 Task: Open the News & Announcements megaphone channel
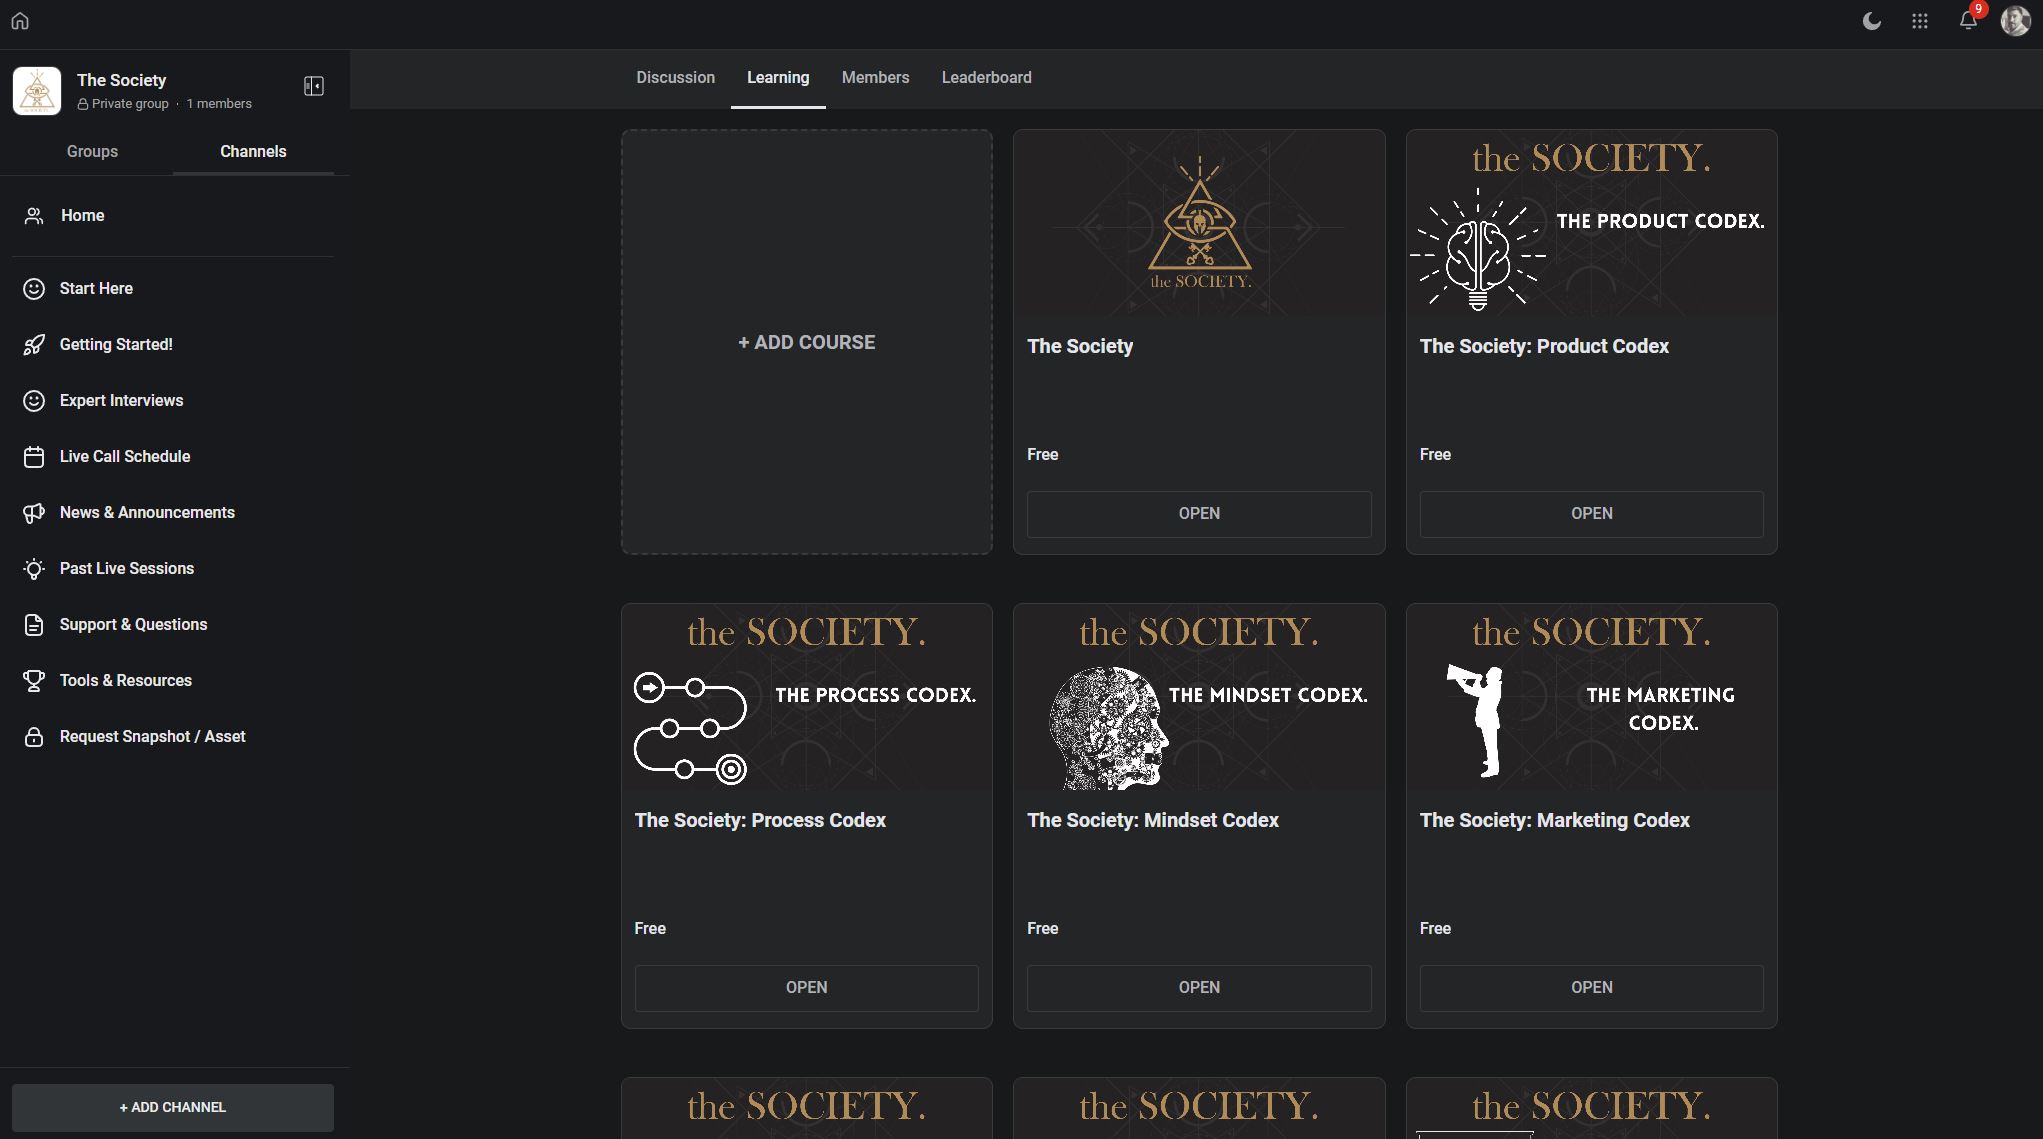tap(147, 512)
